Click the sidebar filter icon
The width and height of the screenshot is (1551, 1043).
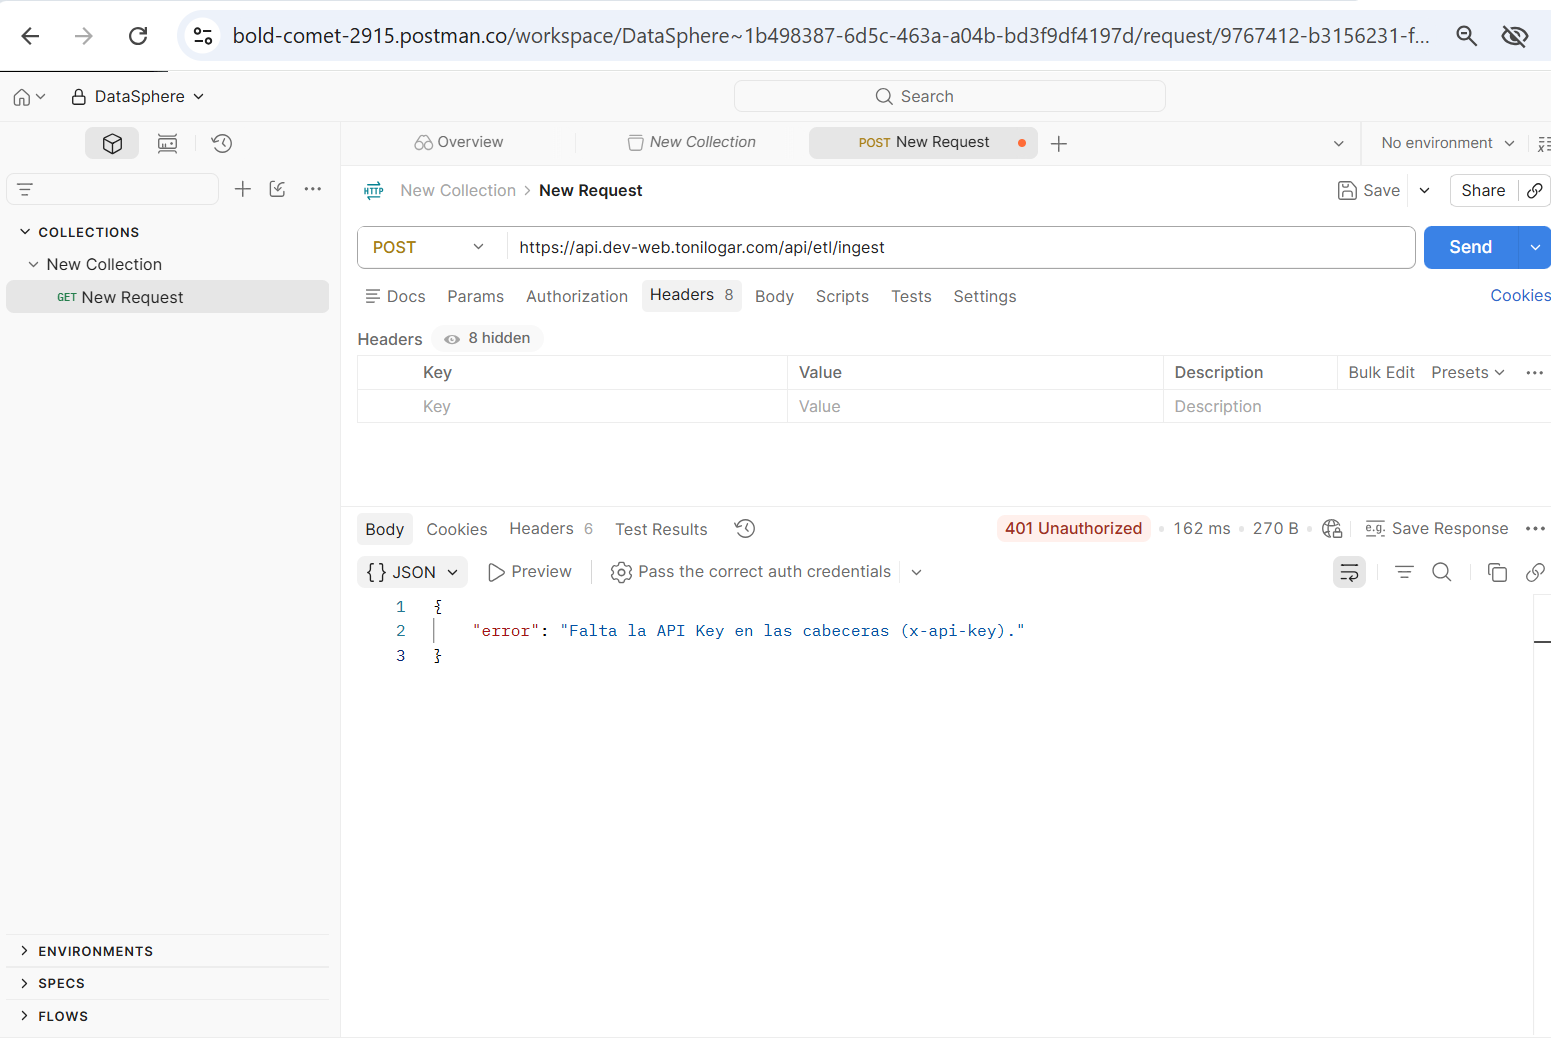click(26, 189)
